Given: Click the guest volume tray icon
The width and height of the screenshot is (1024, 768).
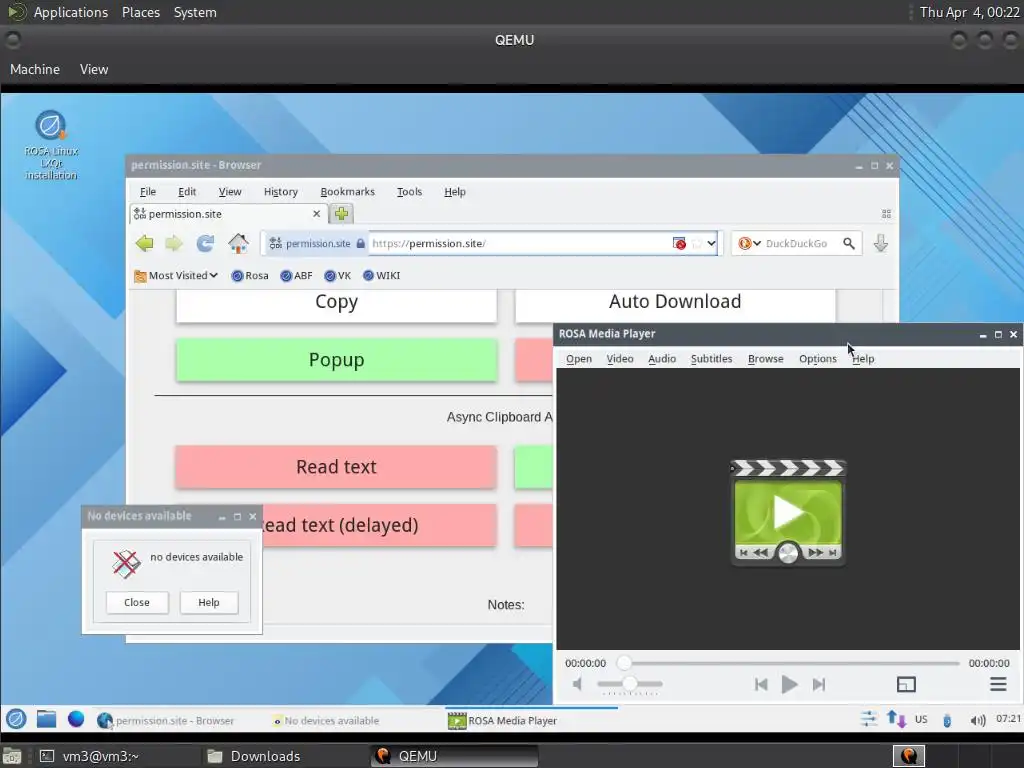Looking at the screenshot, I should 978,720.
